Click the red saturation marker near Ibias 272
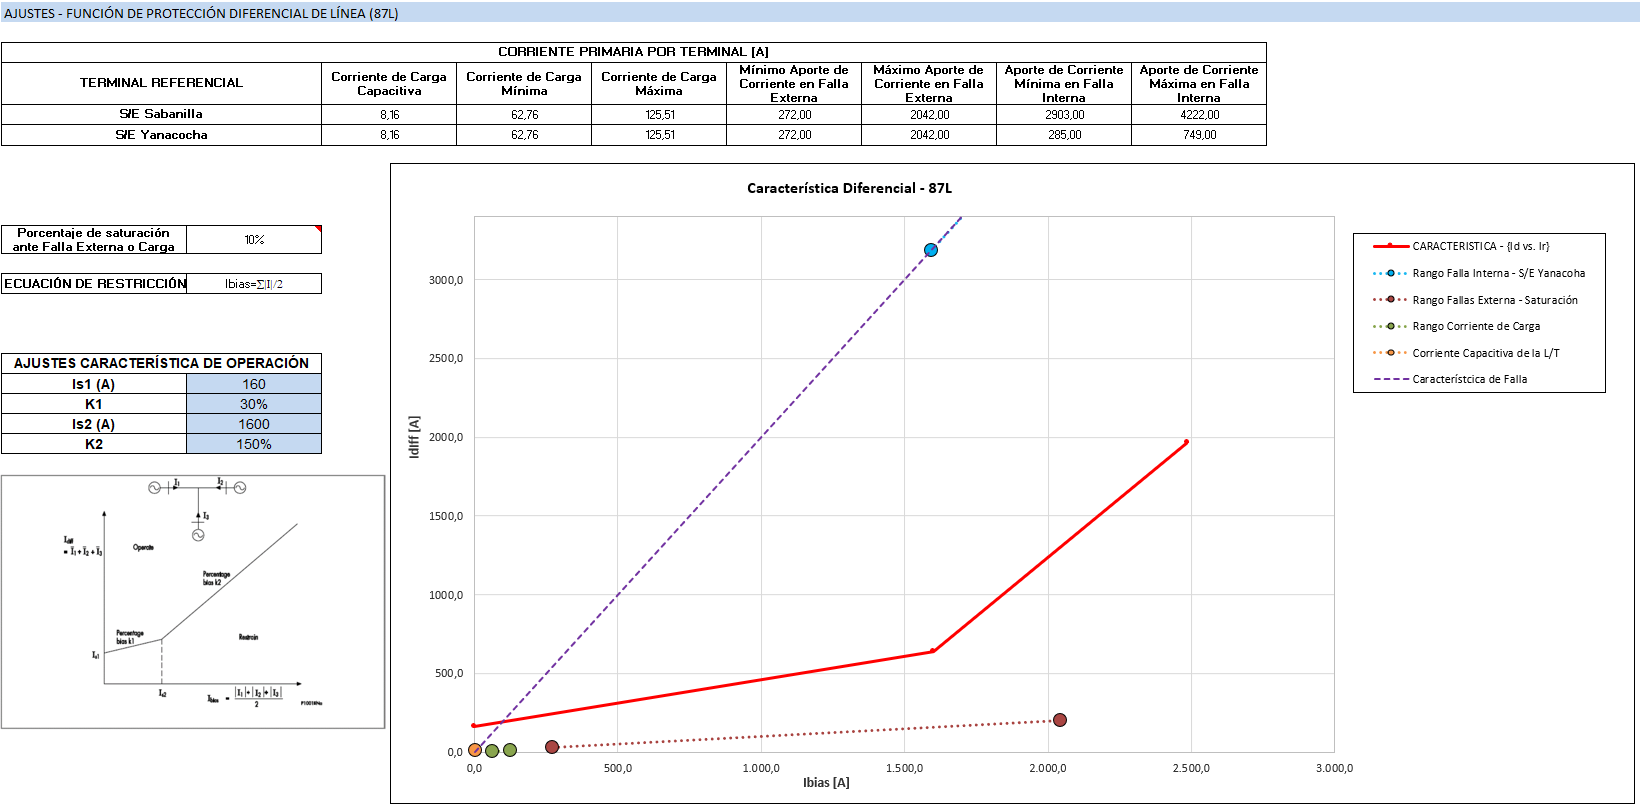The height and width of the screenshot is (807, 1640). (x=552, y=747)
